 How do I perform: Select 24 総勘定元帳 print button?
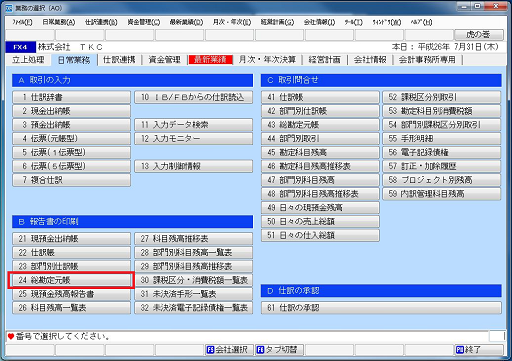pos(71,280)
